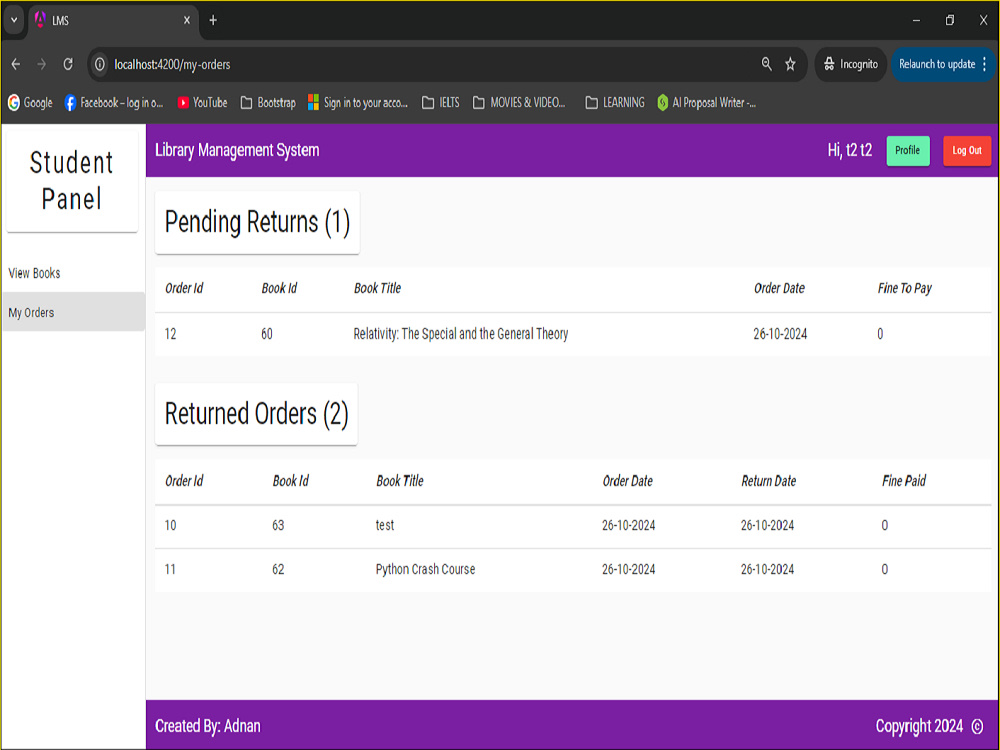Open the new tab plus button
1000x750 pixels.
(x=213, y=20)
